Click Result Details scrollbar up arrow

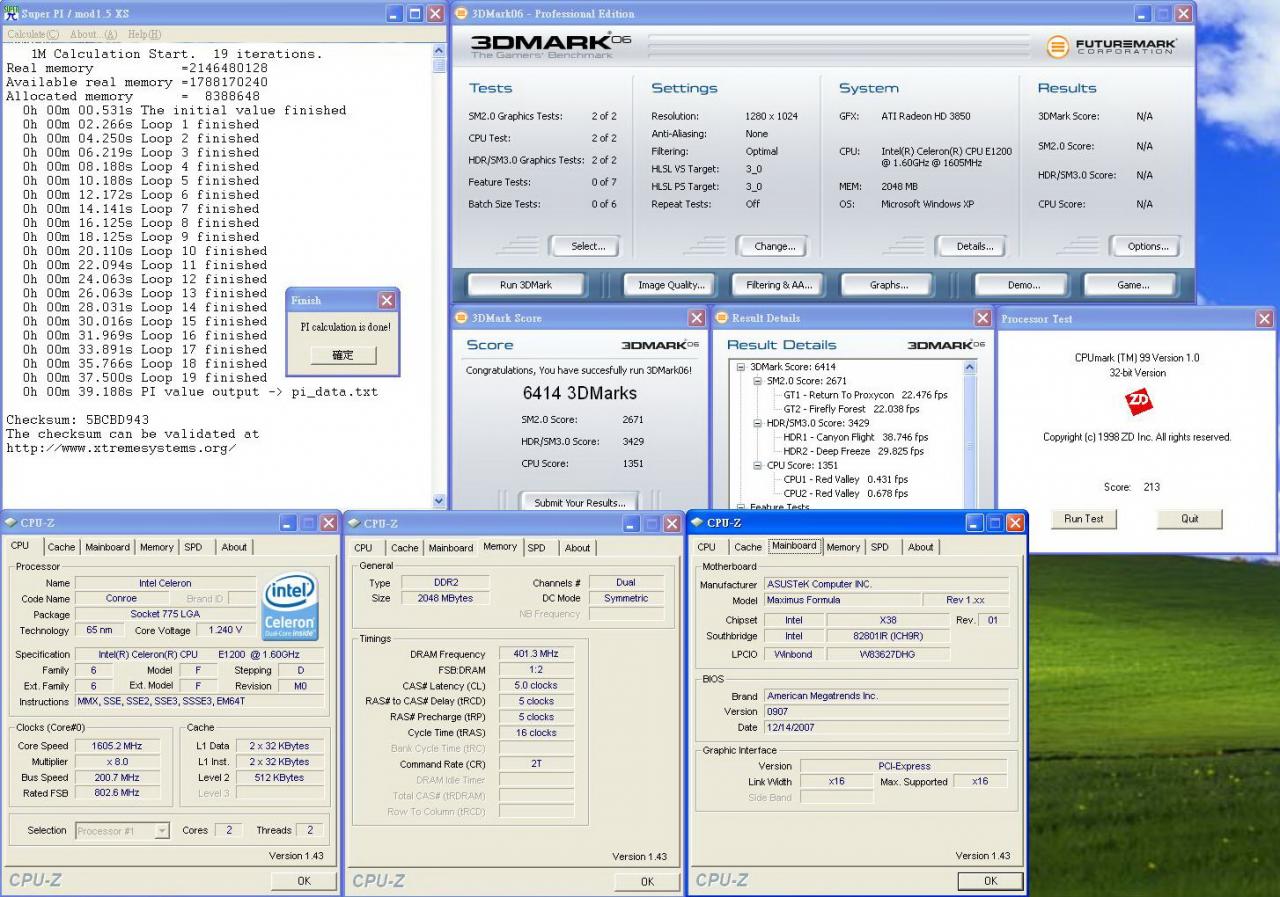tap(970, 368)
